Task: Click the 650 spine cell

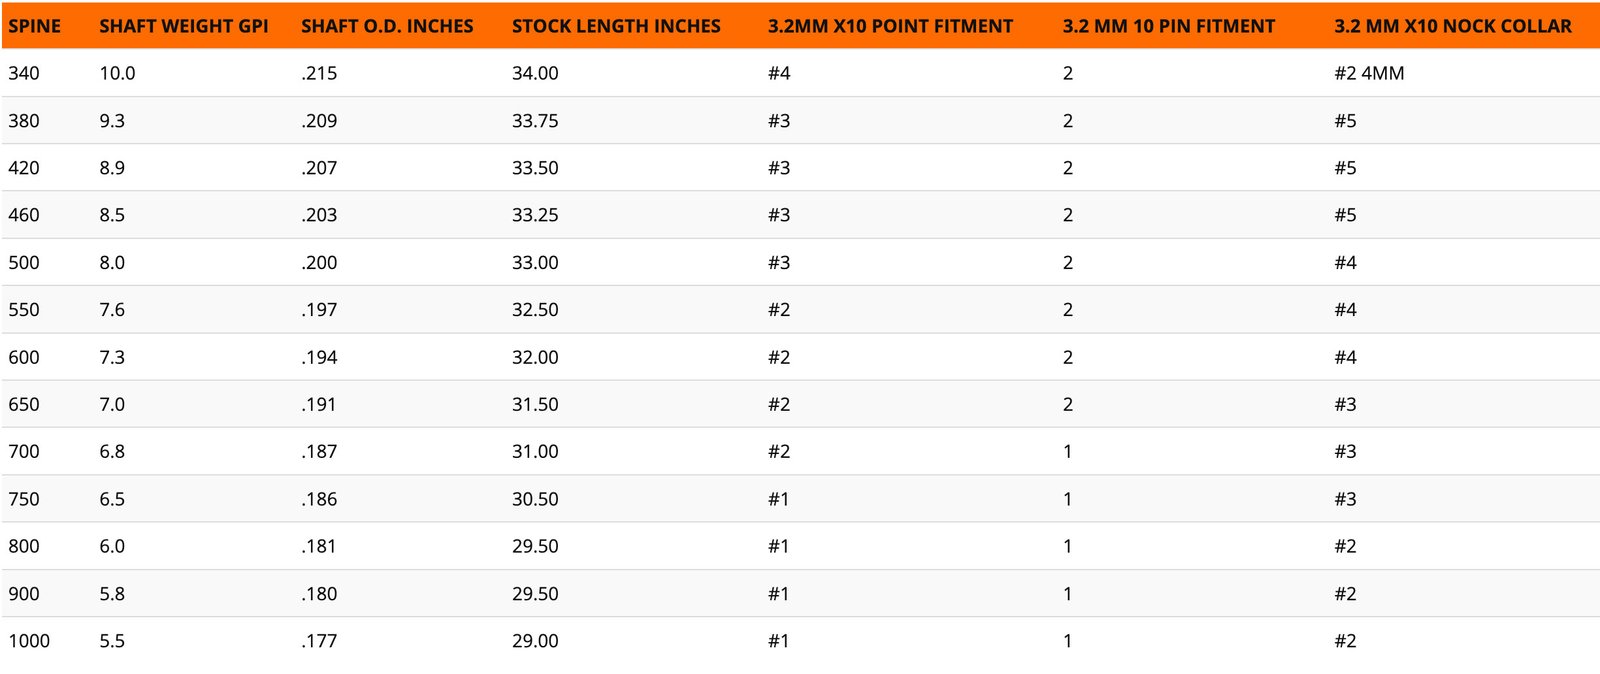Action: tap(24, 405)
